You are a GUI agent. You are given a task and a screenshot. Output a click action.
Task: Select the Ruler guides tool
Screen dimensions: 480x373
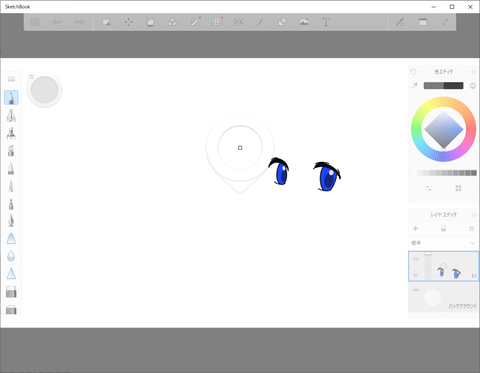[195, 22]
